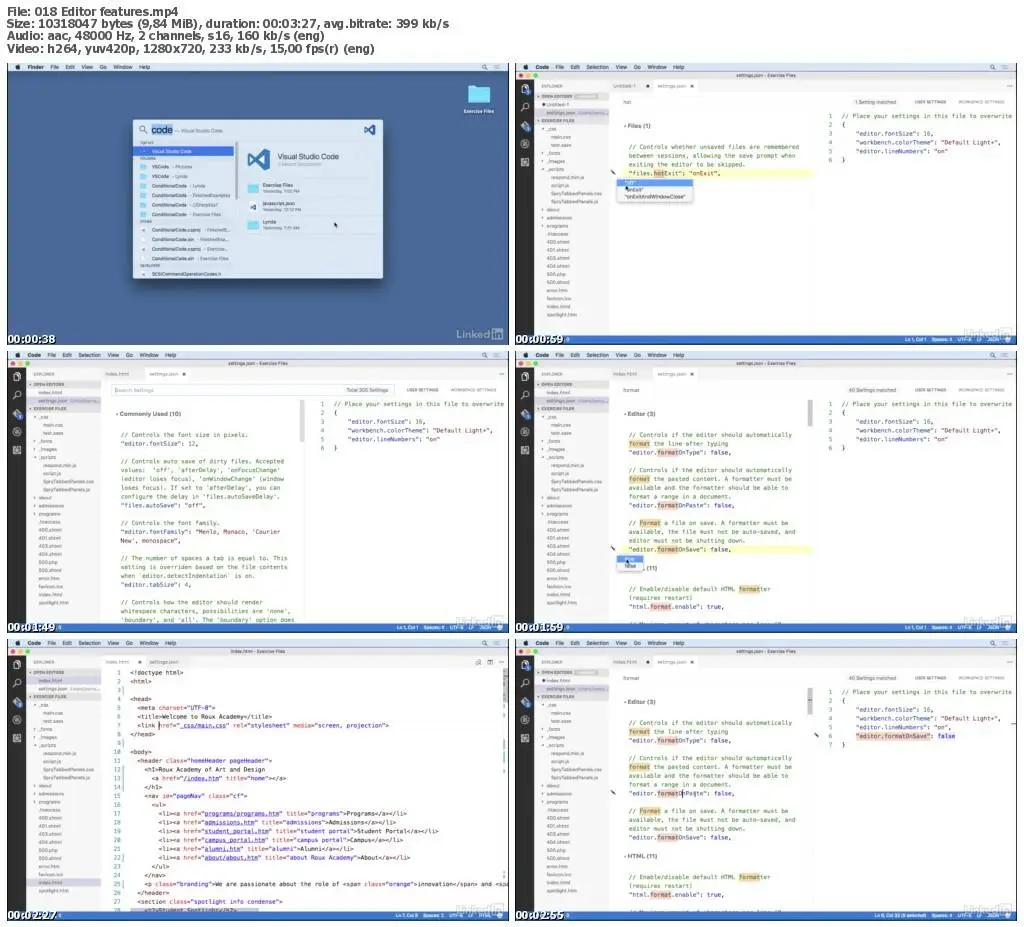The image size is (1024, 927).
Task: Click Extensions icon in the 00:01:49 frame
Action: (x=17, y=449)
